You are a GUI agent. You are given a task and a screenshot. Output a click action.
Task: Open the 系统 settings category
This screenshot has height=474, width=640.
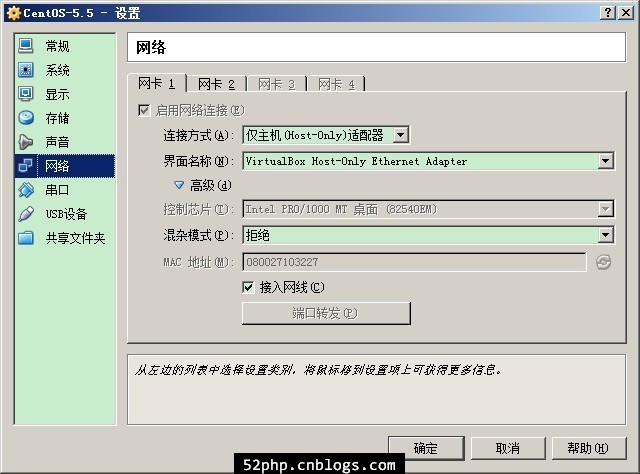64,70
